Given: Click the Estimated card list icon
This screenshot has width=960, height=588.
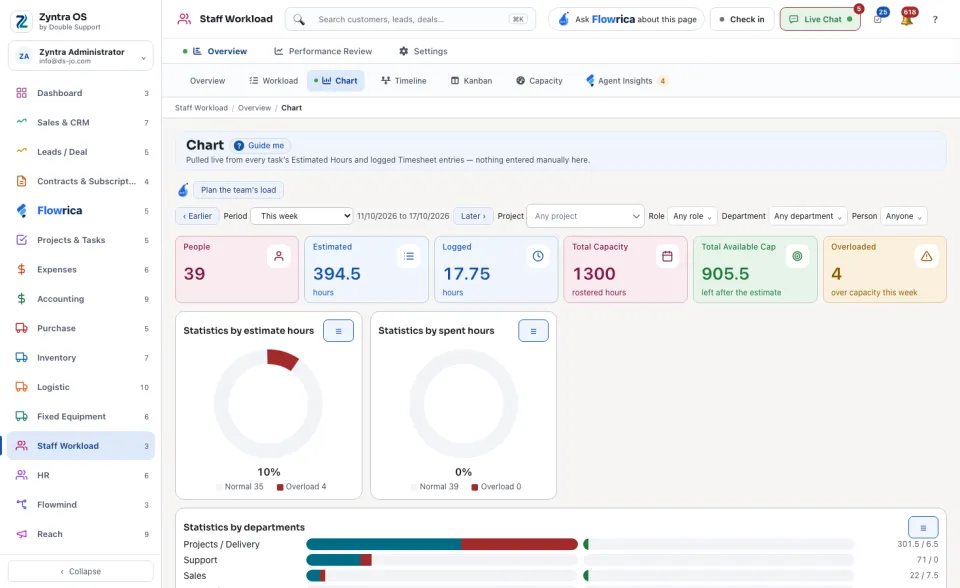Looking at the screenshot, I should (408, 256).
